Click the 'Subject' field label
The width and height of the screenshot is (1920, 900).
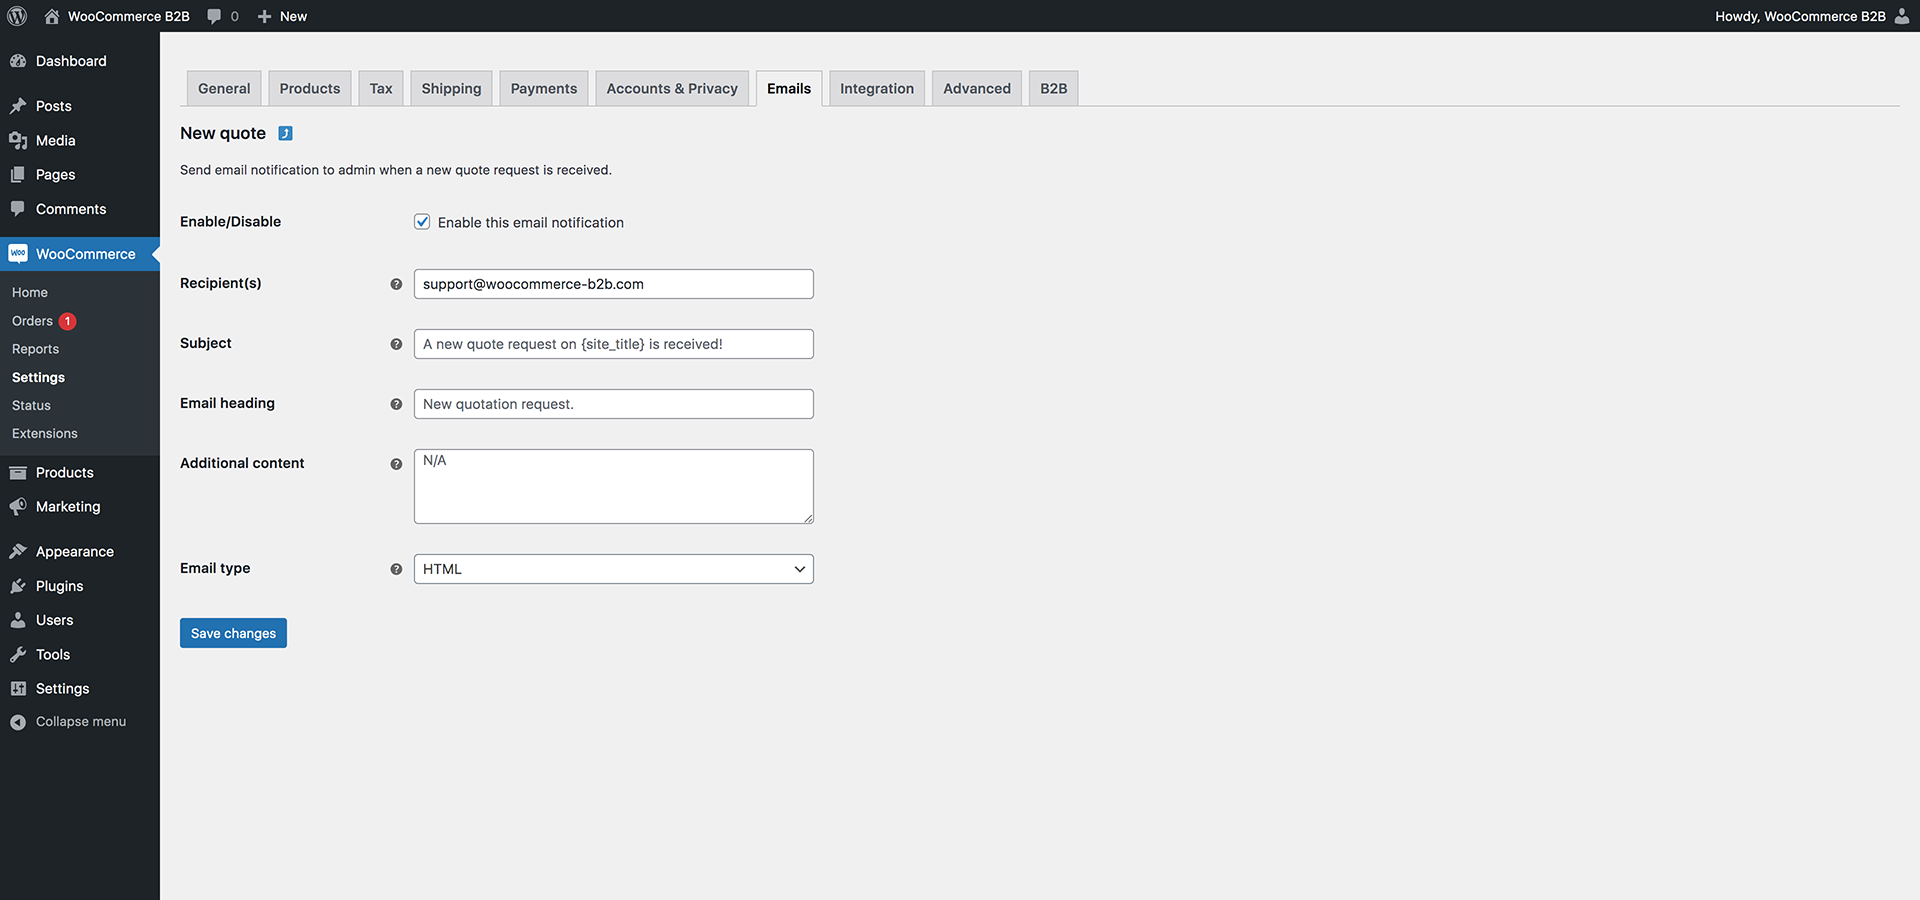click(206, 343)
